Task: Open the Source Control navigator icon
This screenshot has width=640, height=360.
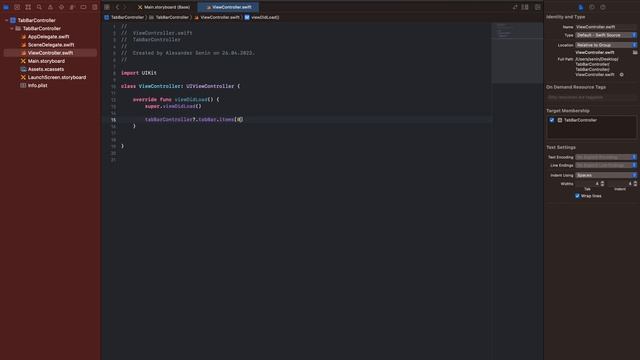Action: (x=17, y=7)
